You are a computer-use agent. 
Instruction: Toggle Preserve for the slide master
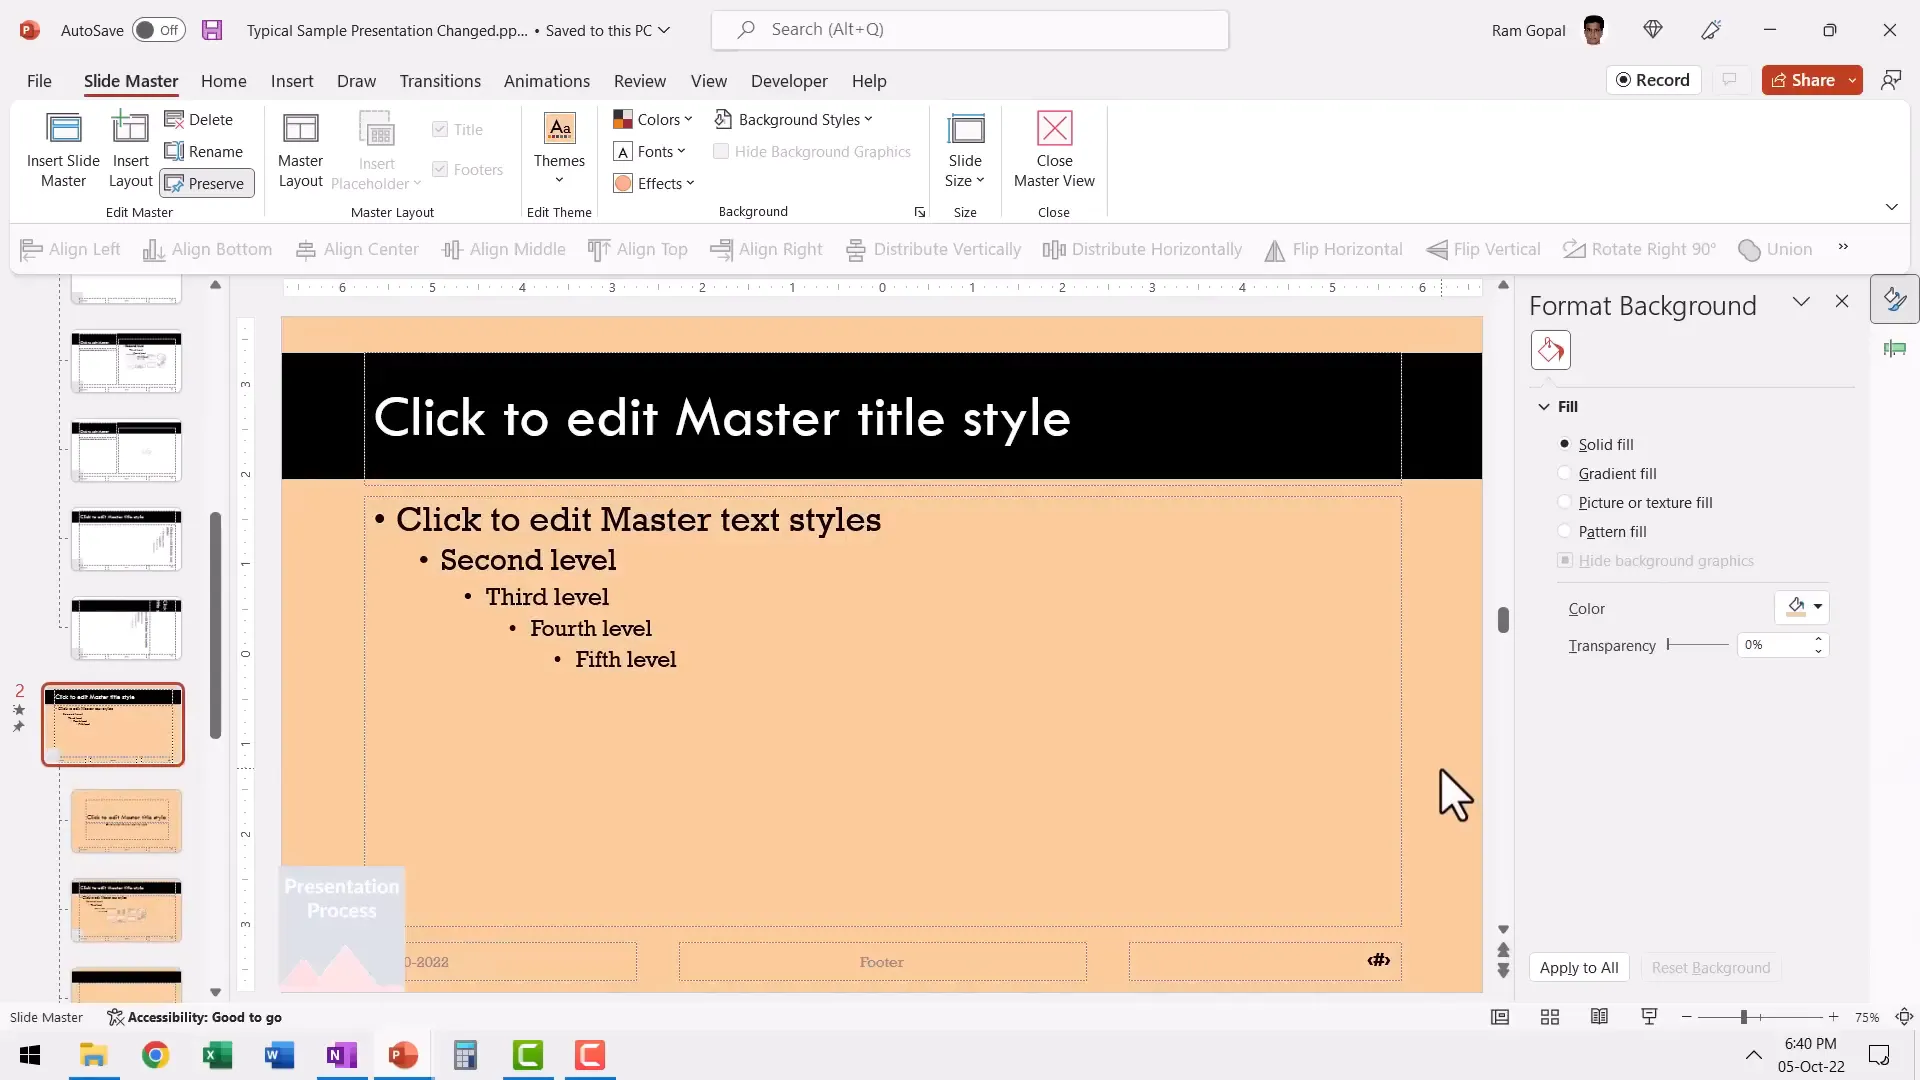point(206,183)
